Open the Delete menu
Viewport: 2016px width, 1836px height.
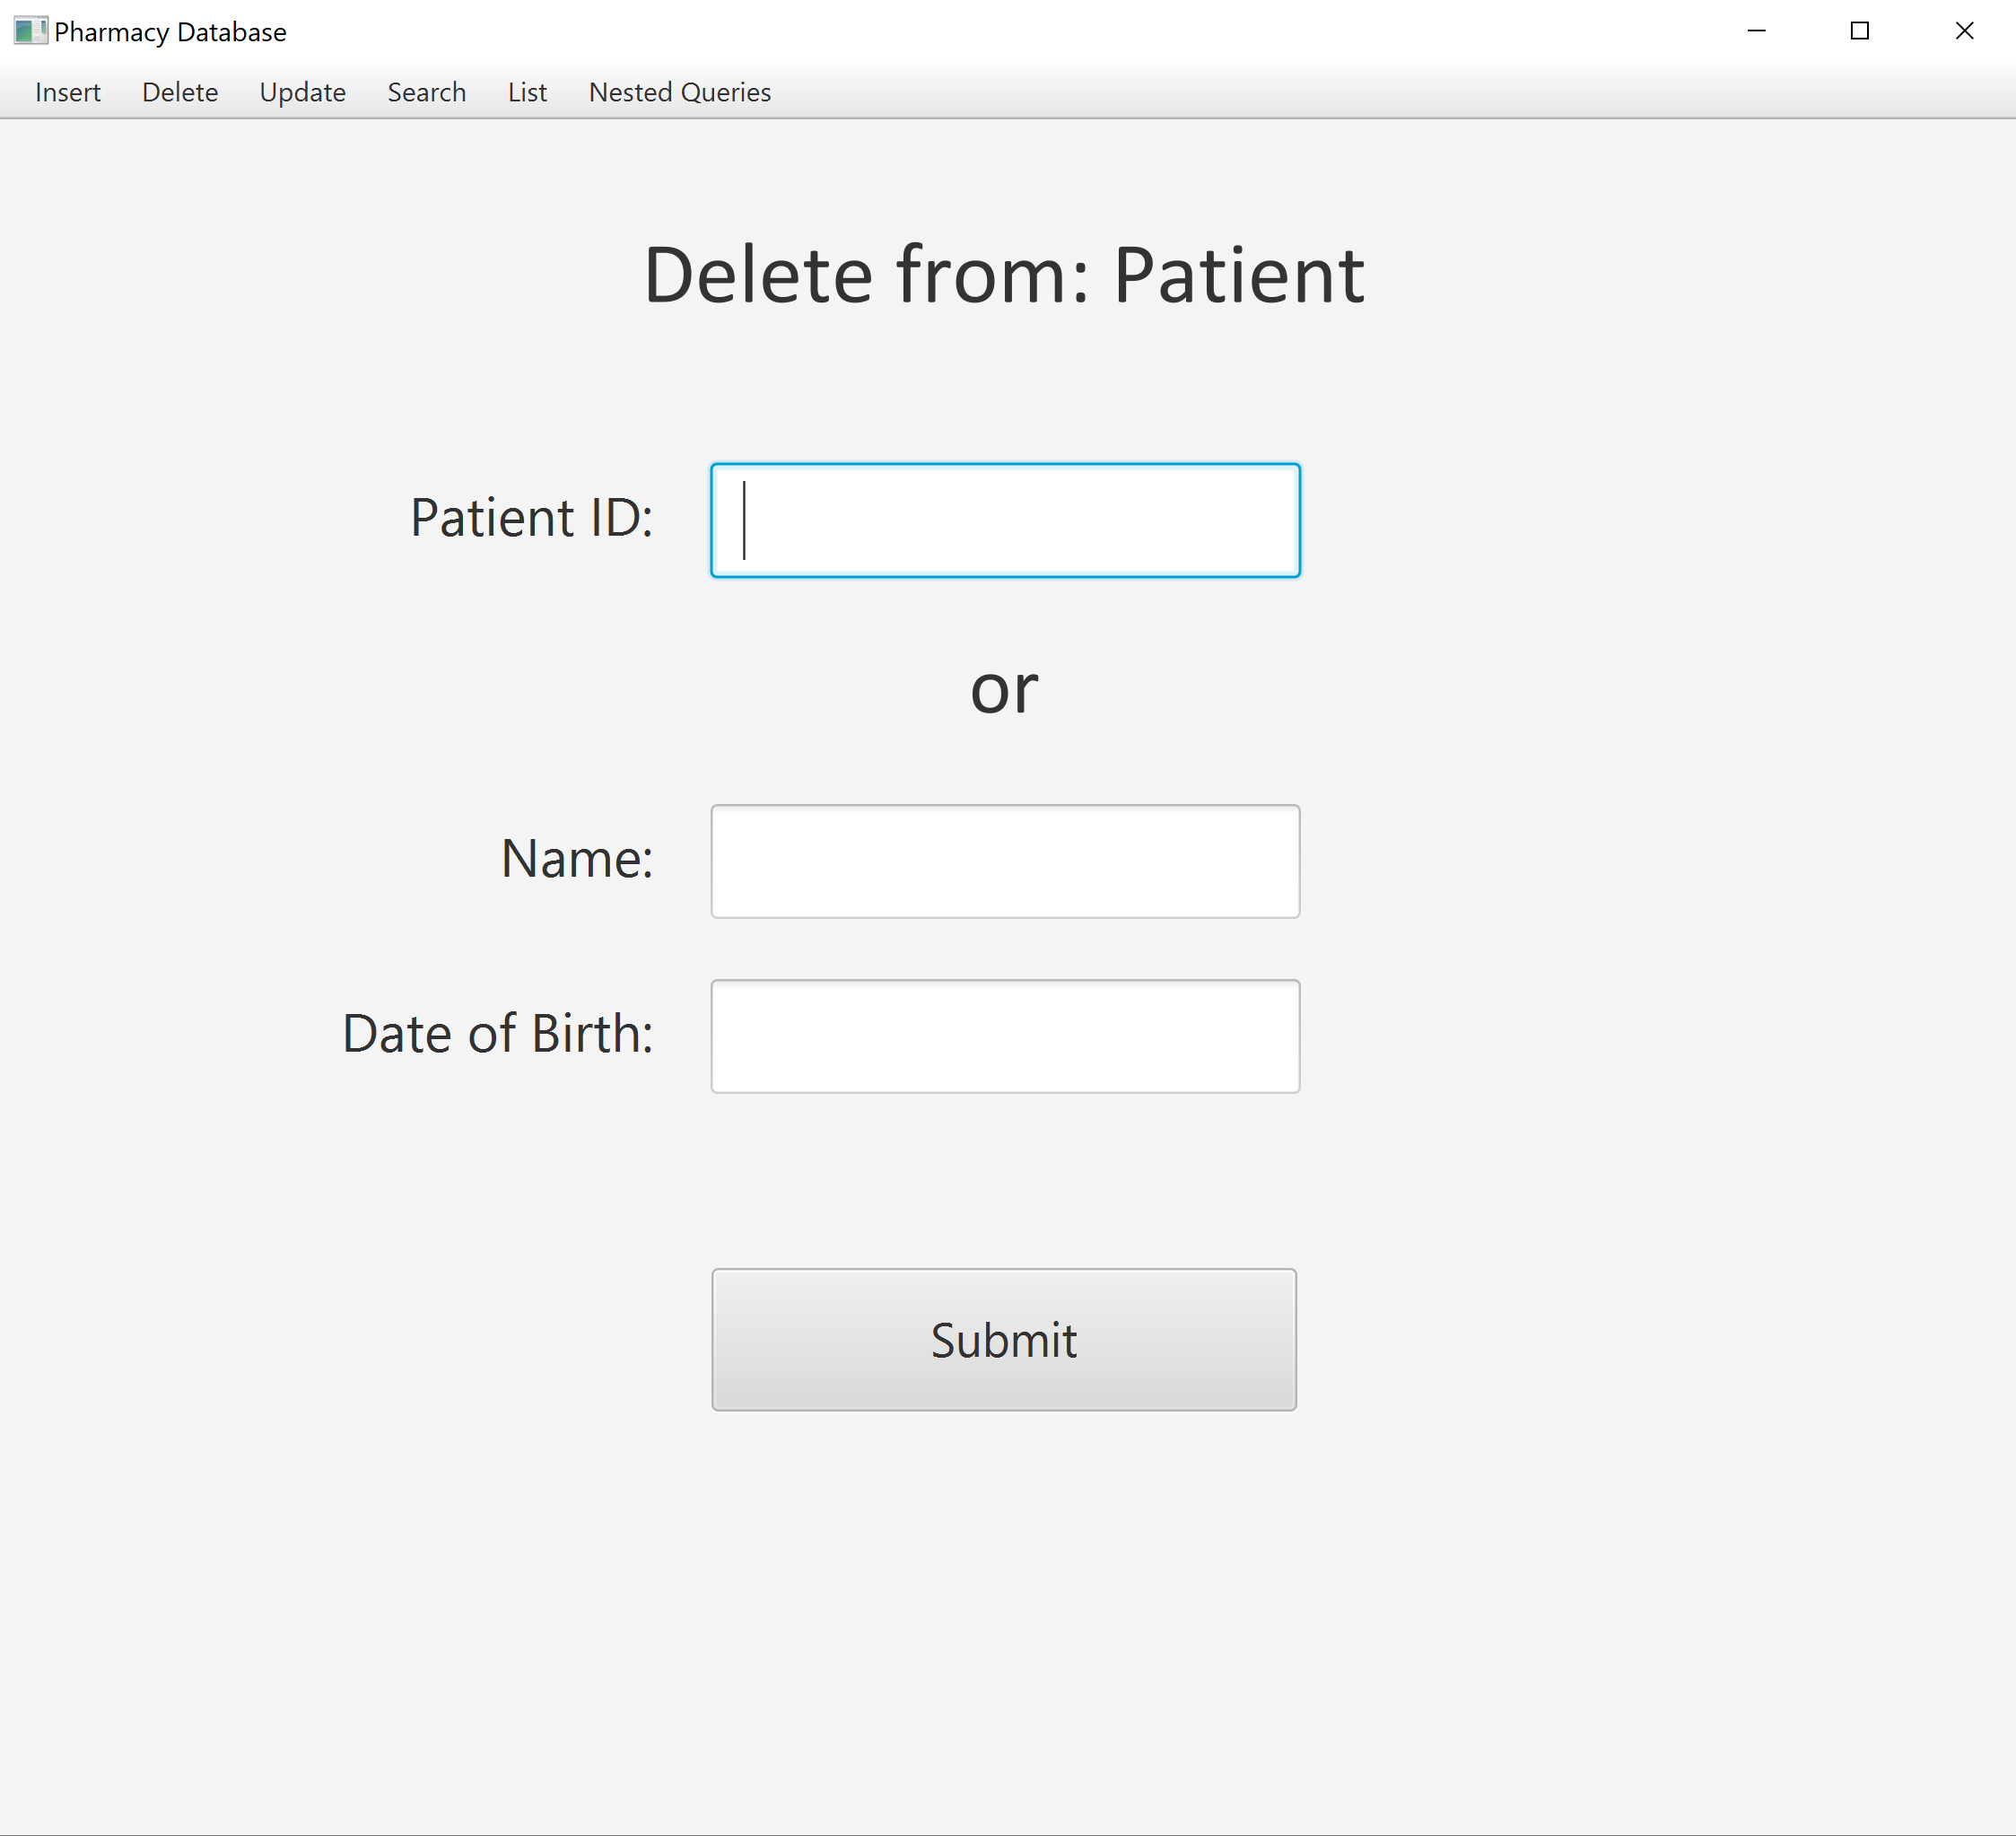180,92
